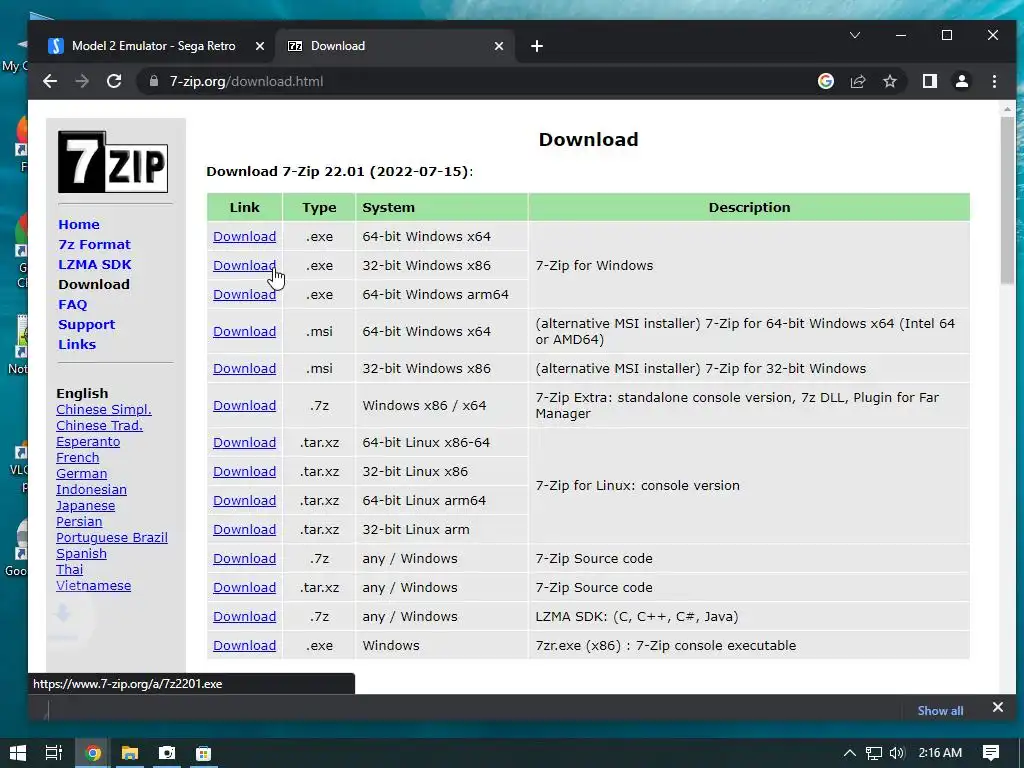This screenshot has width=1024, height=768.
Task: Go back using the browser back arrow
Action: coord(50,81)
